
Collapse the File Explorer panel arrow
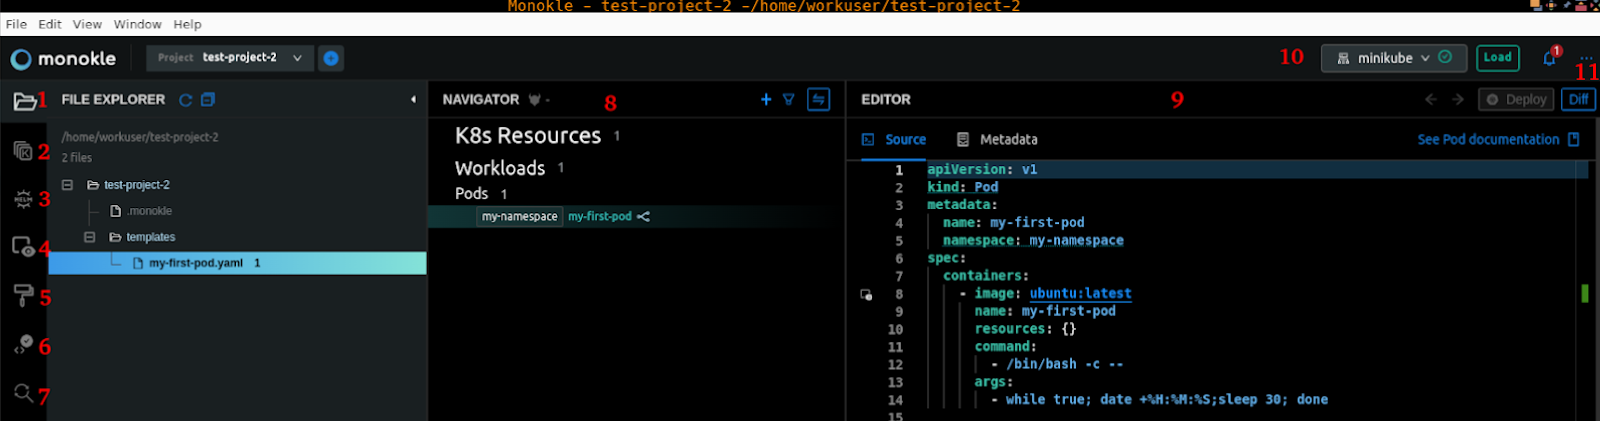[x=413, y=100]
